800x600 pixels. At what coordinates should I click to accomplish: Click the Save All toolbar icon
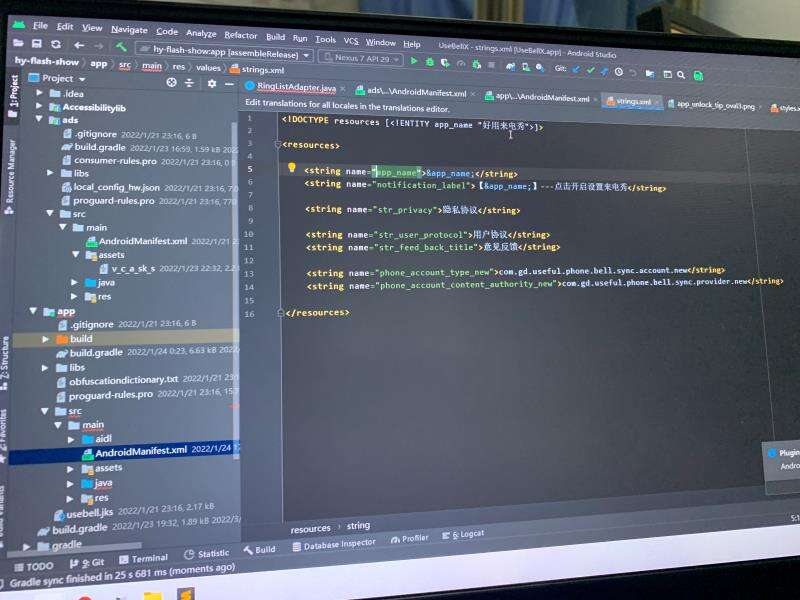pyautogui.click(x=37, y=45)
